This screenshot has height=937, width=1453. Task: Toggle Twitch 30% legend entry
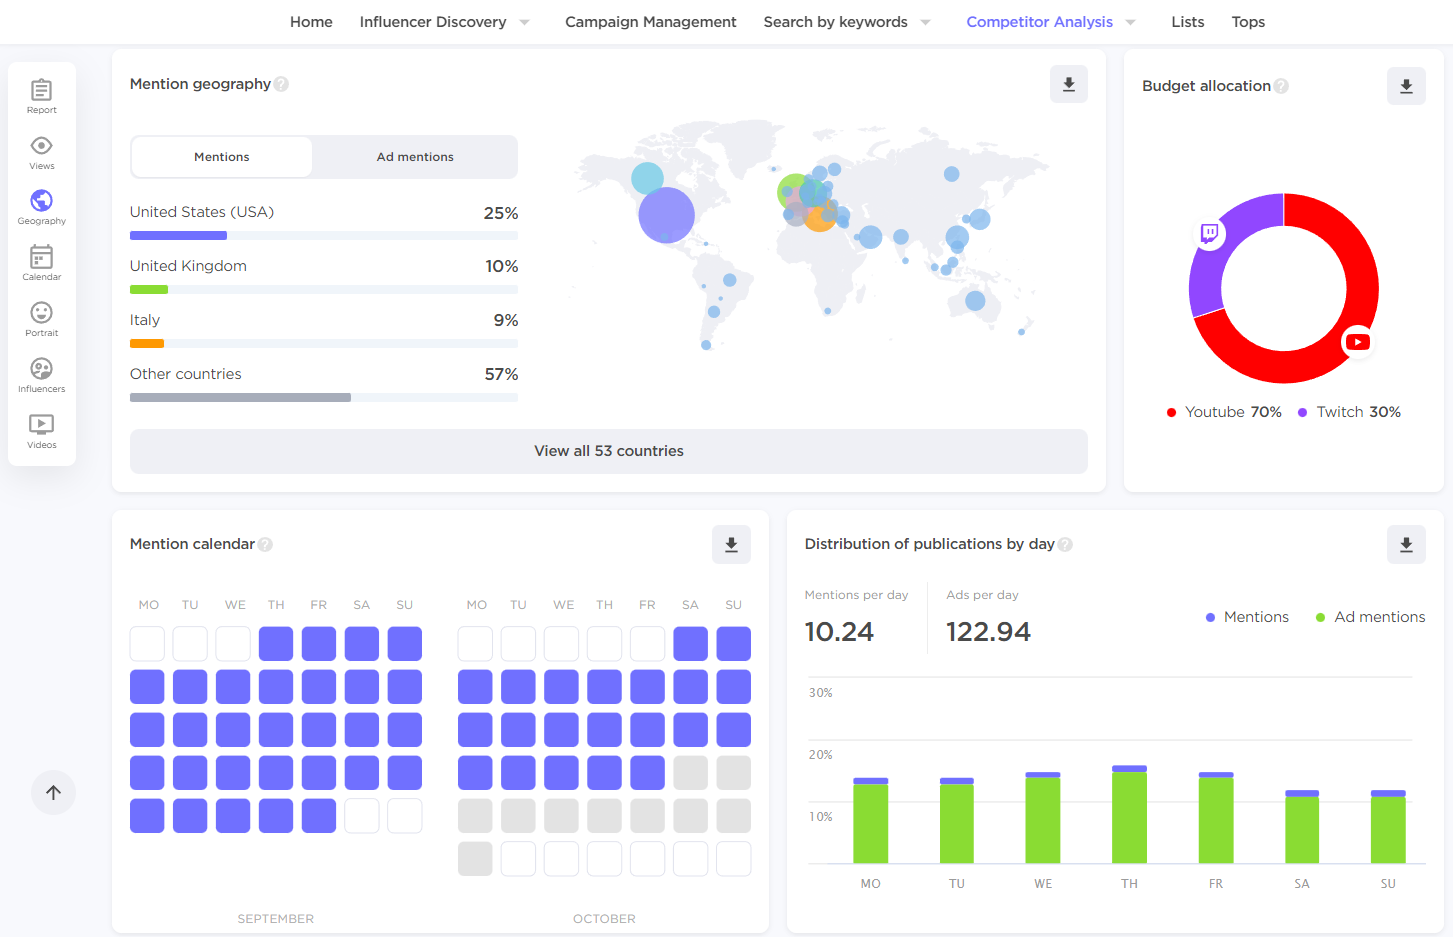point(1349,412)
